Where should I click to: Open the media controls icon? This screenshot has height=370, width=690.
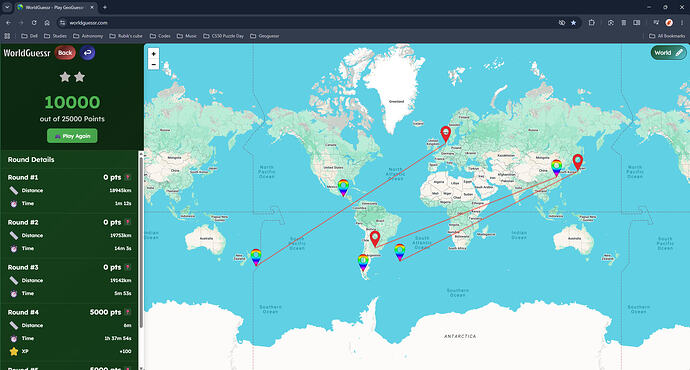coord(656,22)
